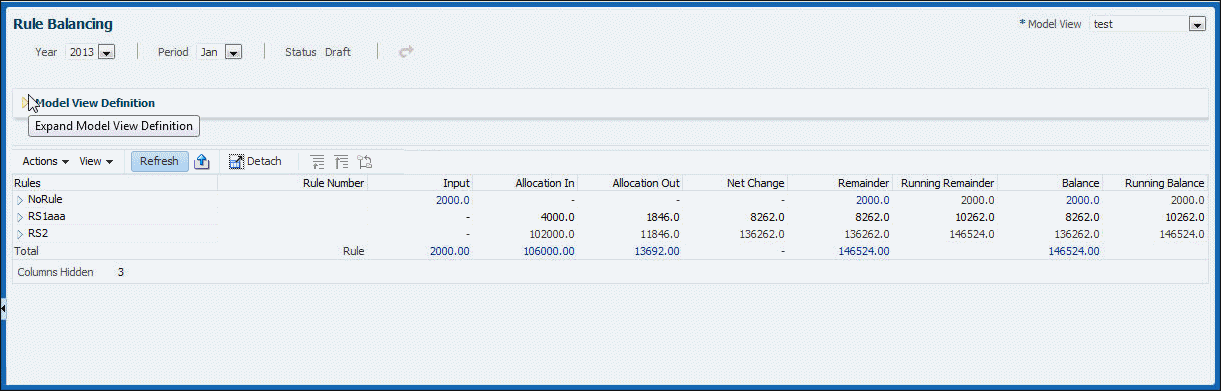
Task: Click the Total Balance 146524.00 link
Action: point(1074,251)
